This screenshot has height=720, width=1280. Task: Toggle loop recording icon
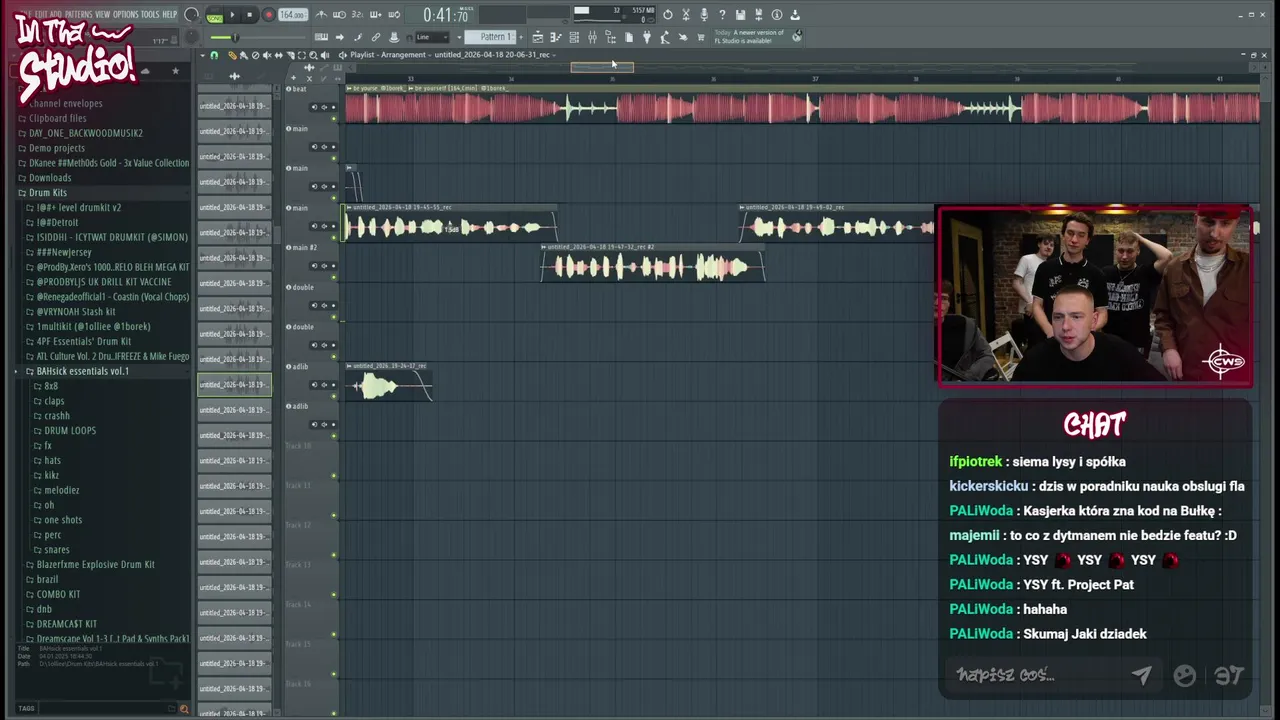click(394, 15)
